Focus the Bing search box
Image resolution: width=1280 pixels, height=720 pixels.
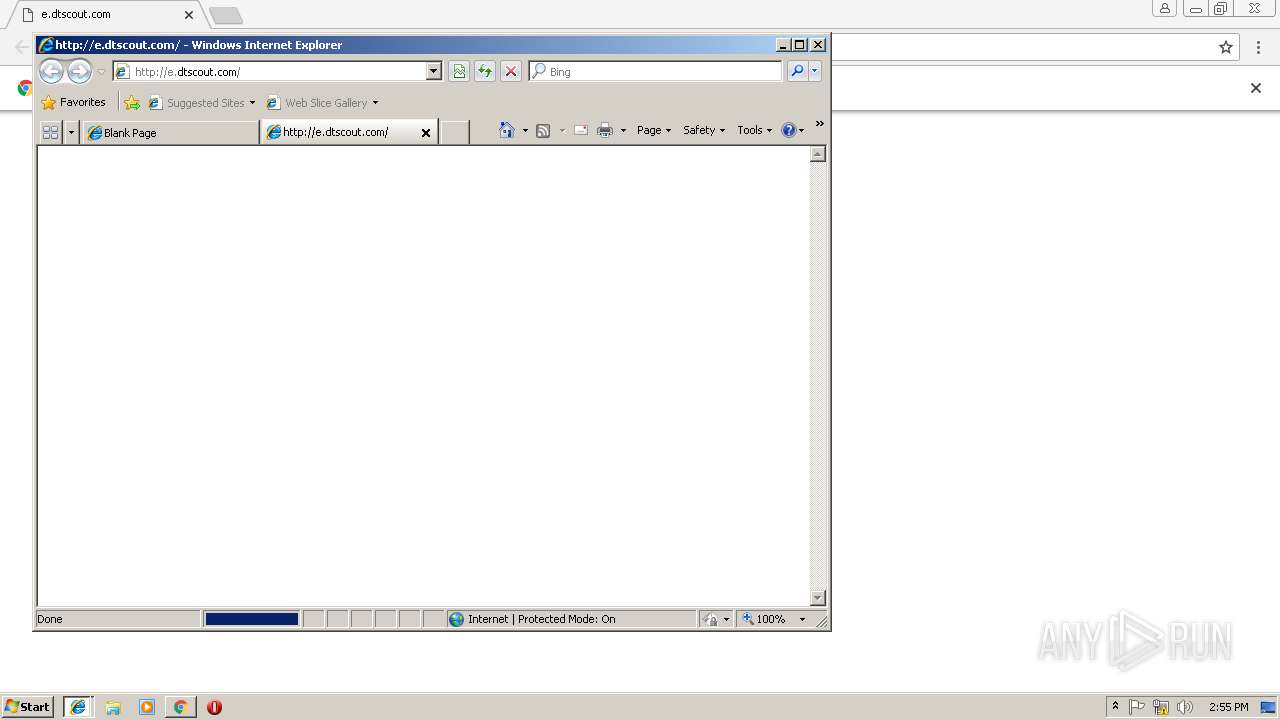655,72
